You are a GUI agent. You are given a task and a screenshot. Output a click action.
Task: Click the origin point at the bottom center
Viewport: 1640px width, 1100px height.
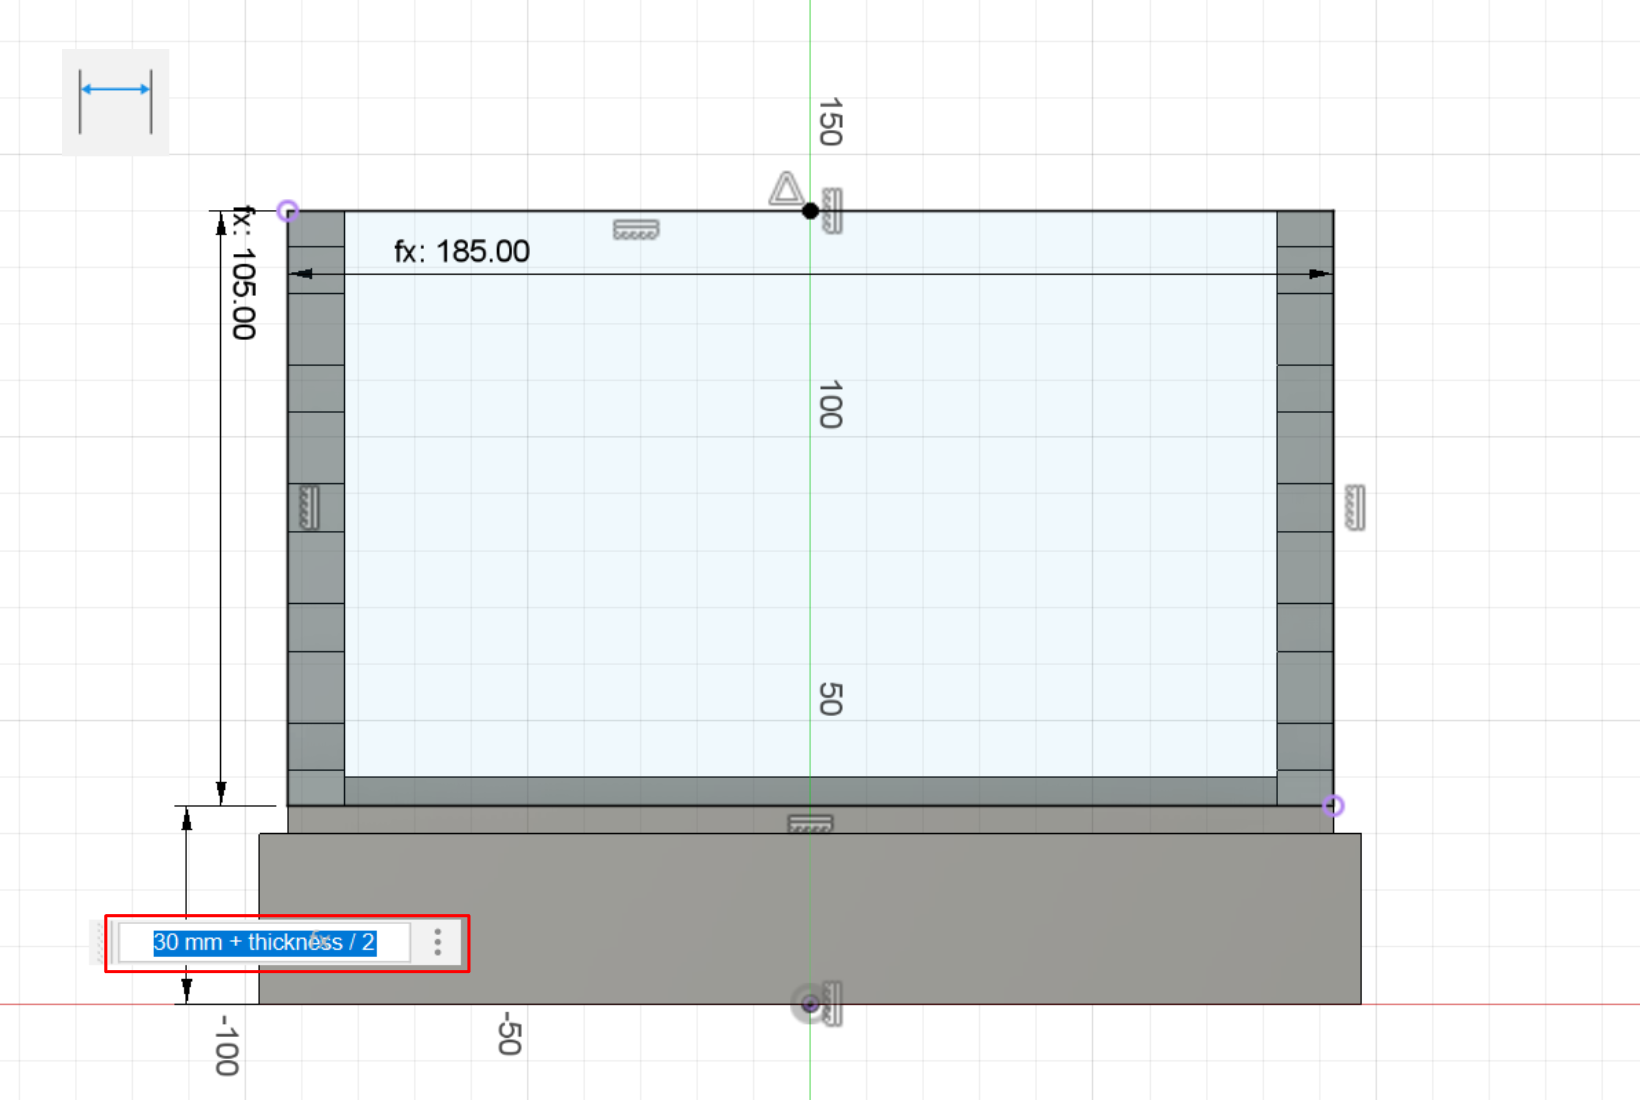[810, 1004]
